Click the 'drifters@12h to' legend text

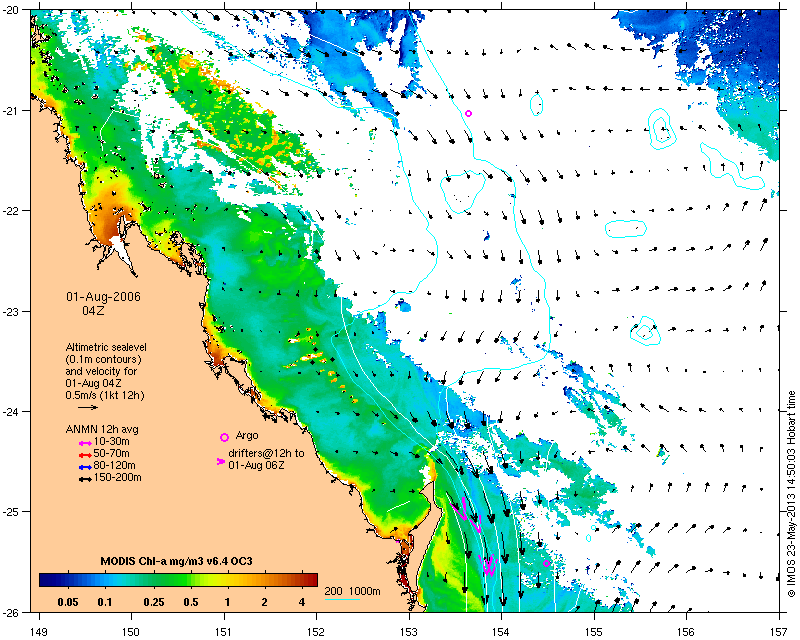[266, 453]
